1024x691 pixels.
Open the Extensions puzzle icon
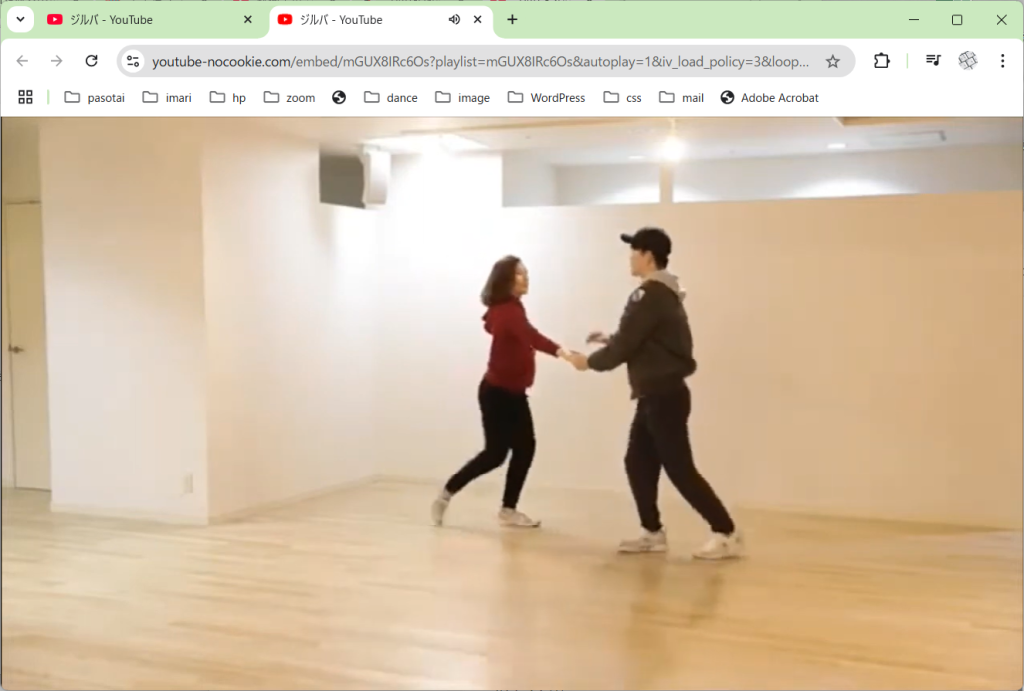pyautogui.click(x=882, y=61)
